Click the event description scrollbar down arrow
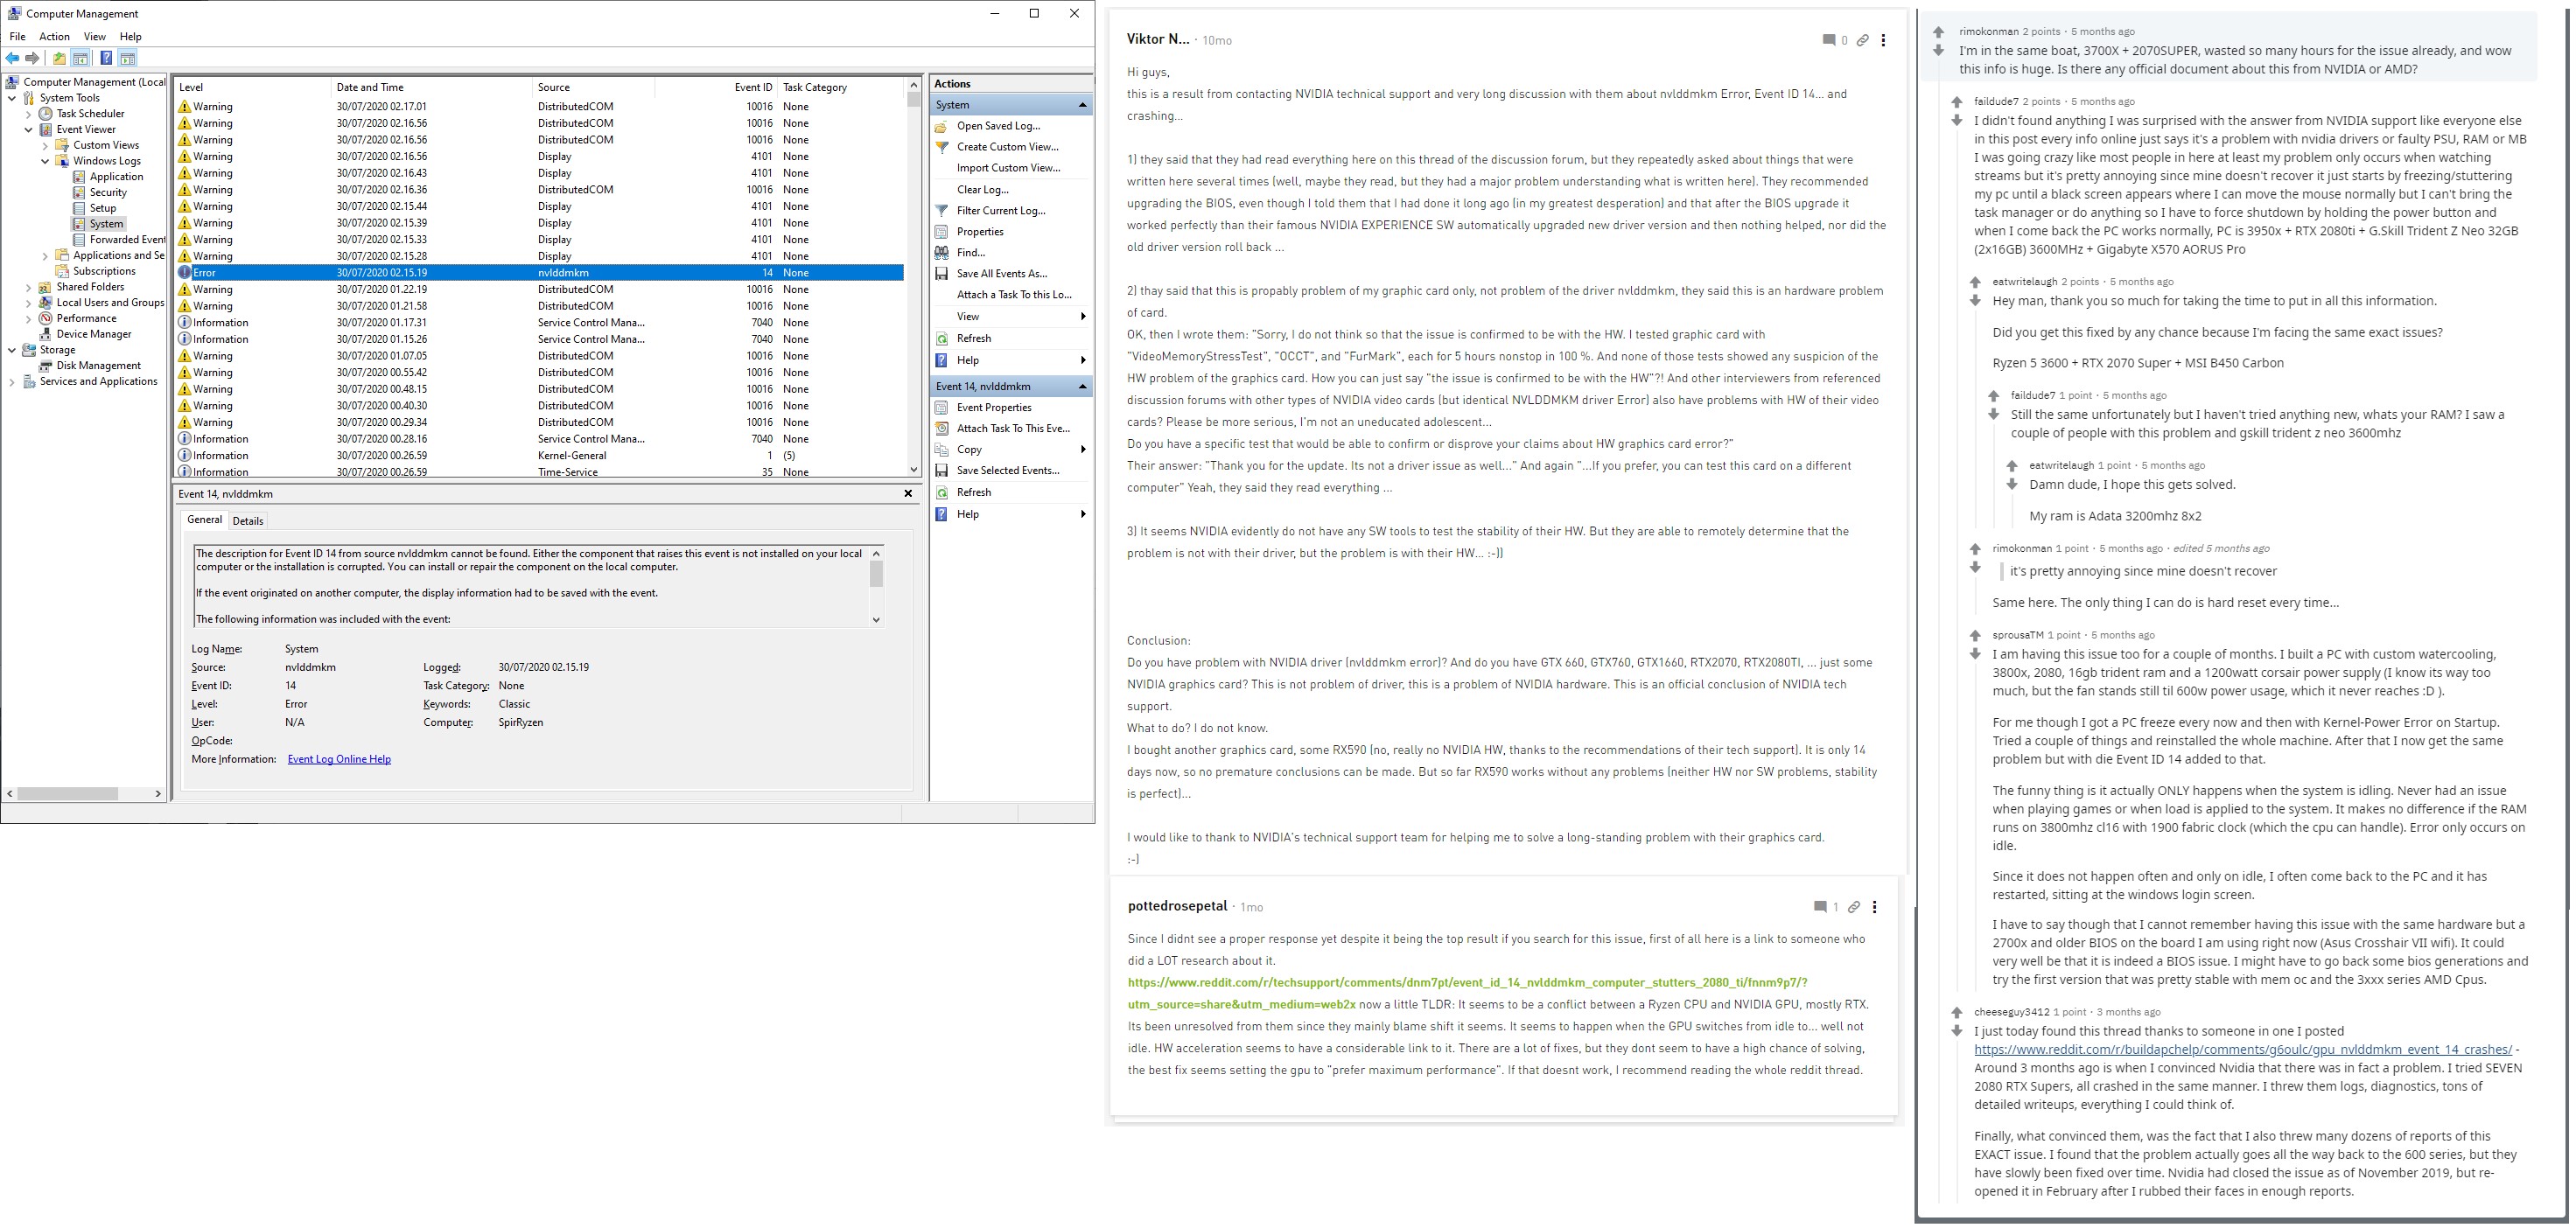2576x1228 pixels. pyautogui.click(x=876, y=620)
